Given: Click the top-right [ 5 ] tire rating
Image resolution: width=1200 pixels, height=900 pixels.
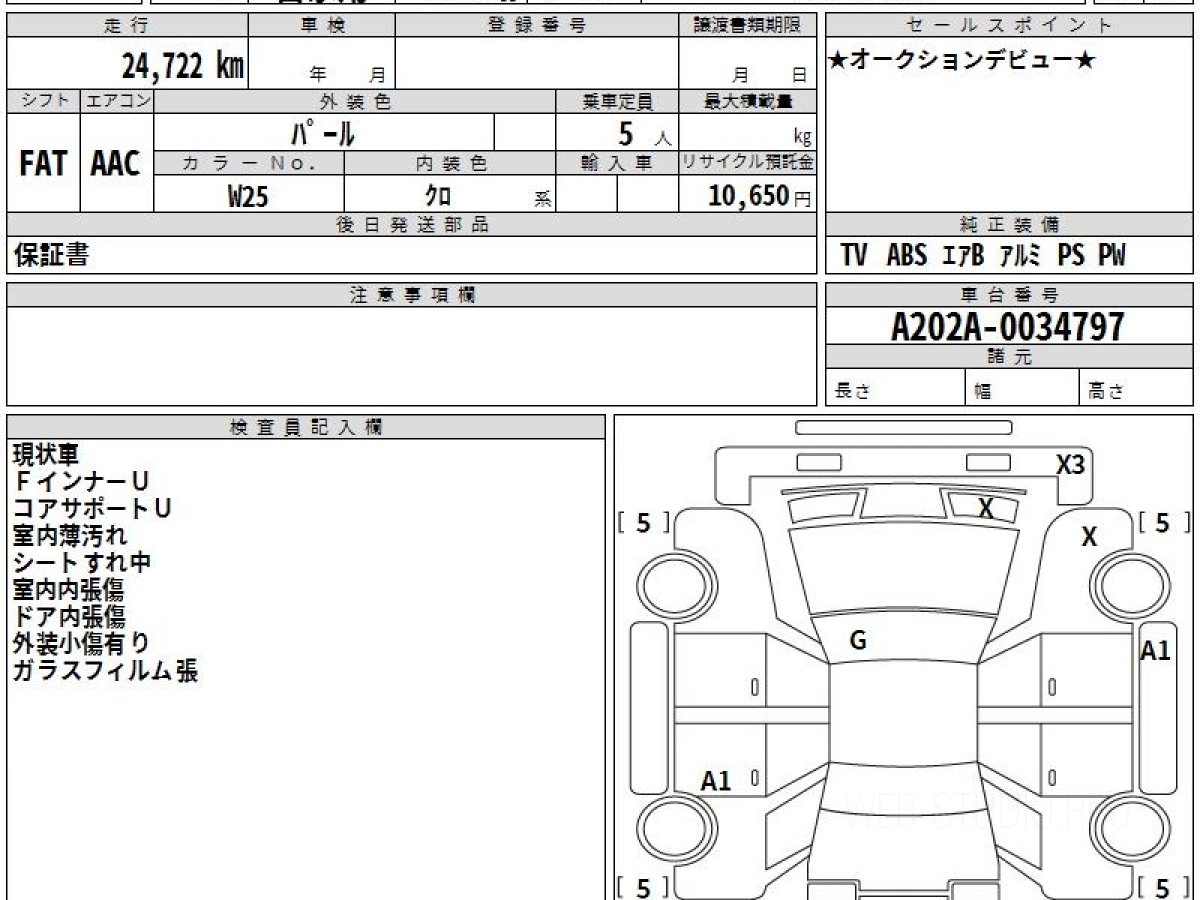Looking at the screenshot, I should (x=1163, y=523).
